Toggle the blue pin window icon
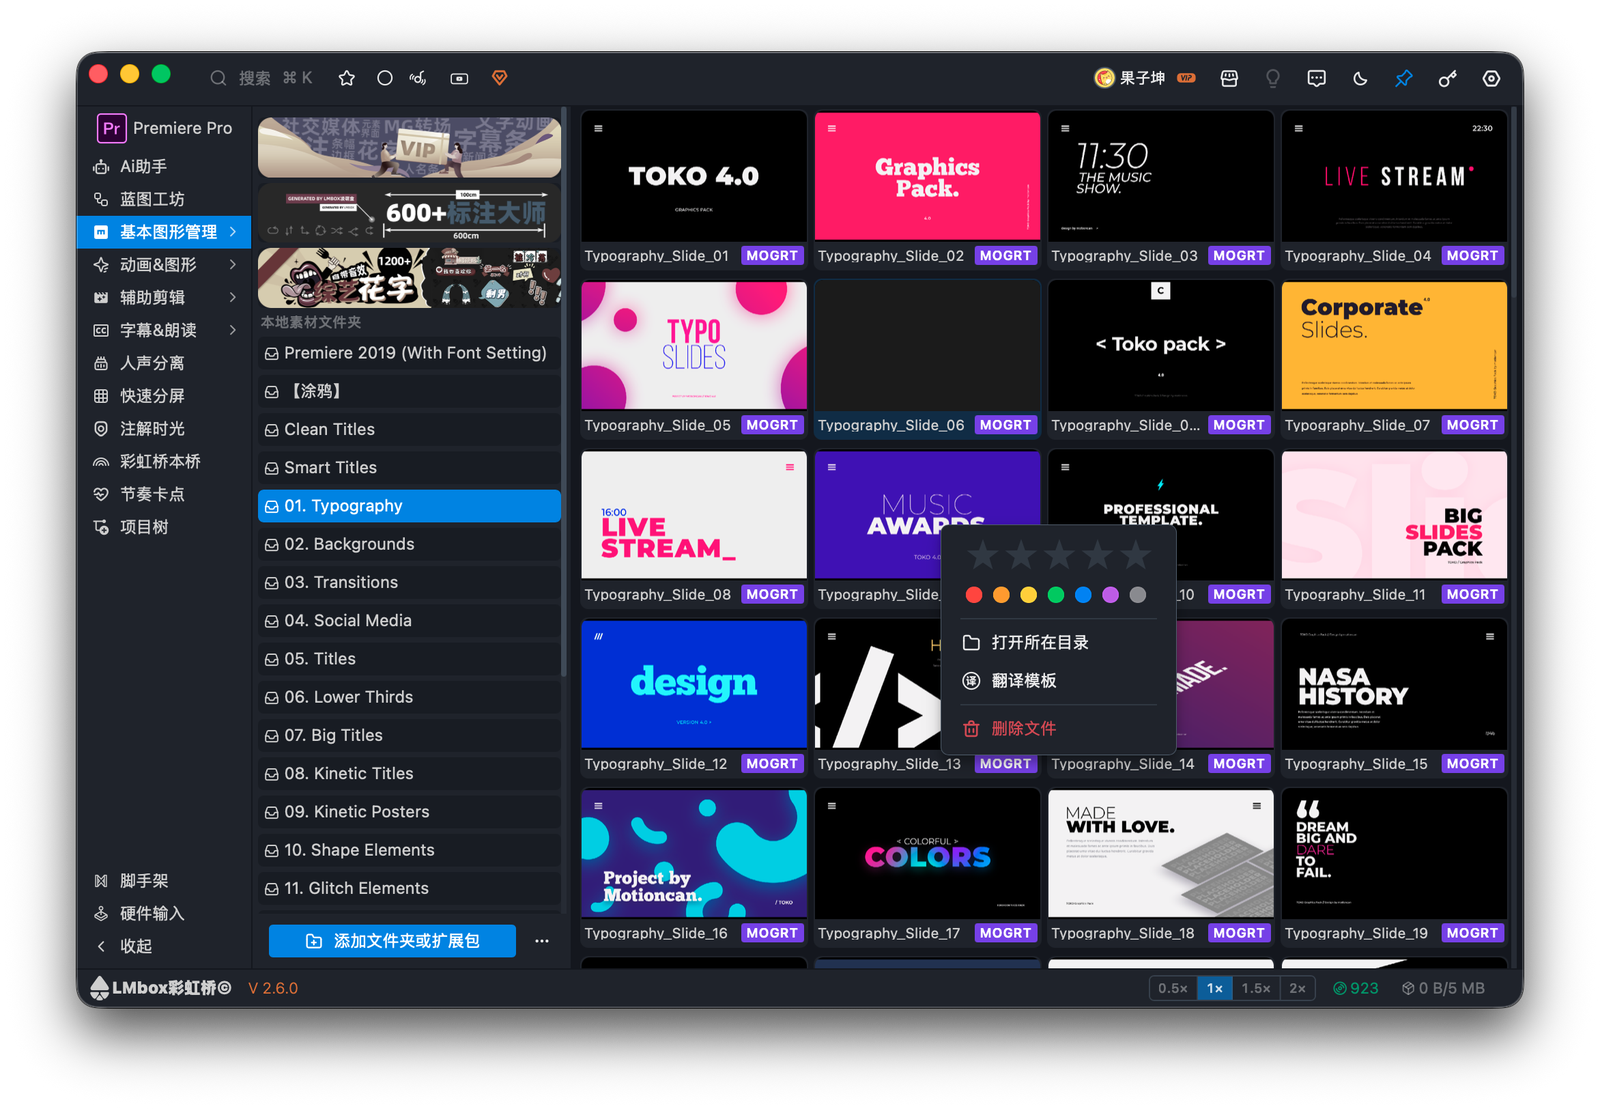Image resolution: width=1600 pixels, height=1109 pixels. pyautogui.click(x=1404, y=78)
